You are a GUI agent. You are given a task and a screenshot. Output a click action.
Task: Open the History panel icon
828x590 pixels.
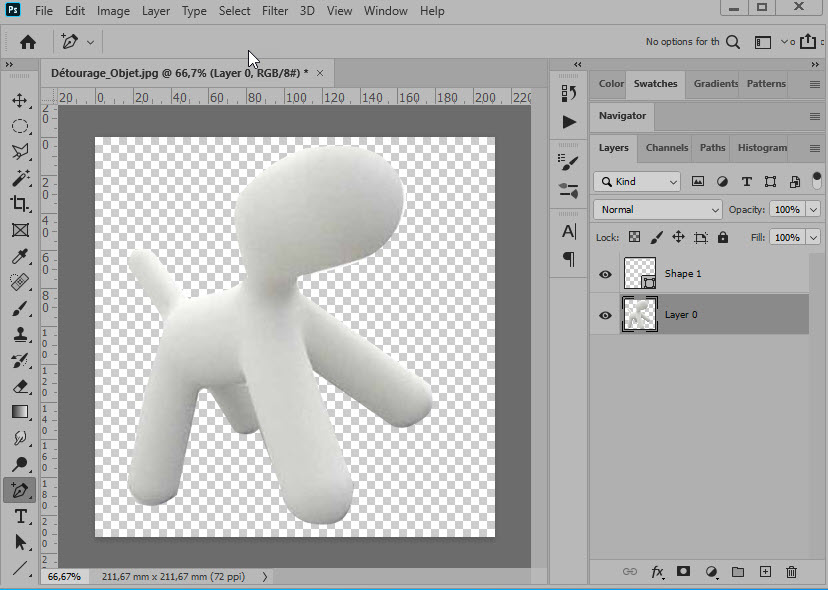569,93
